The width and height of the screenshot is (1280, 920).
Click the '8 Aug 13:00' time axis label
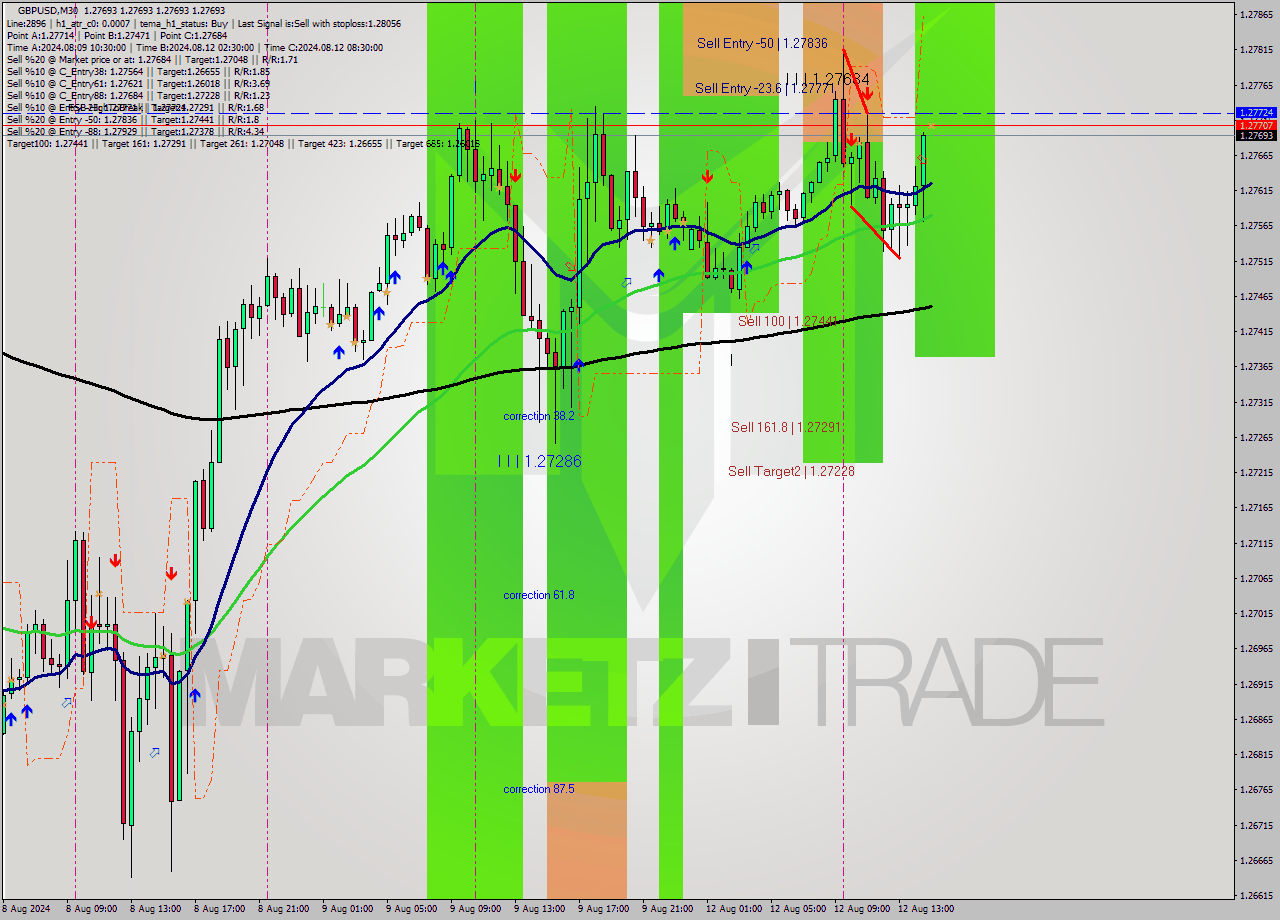point(156,909)
